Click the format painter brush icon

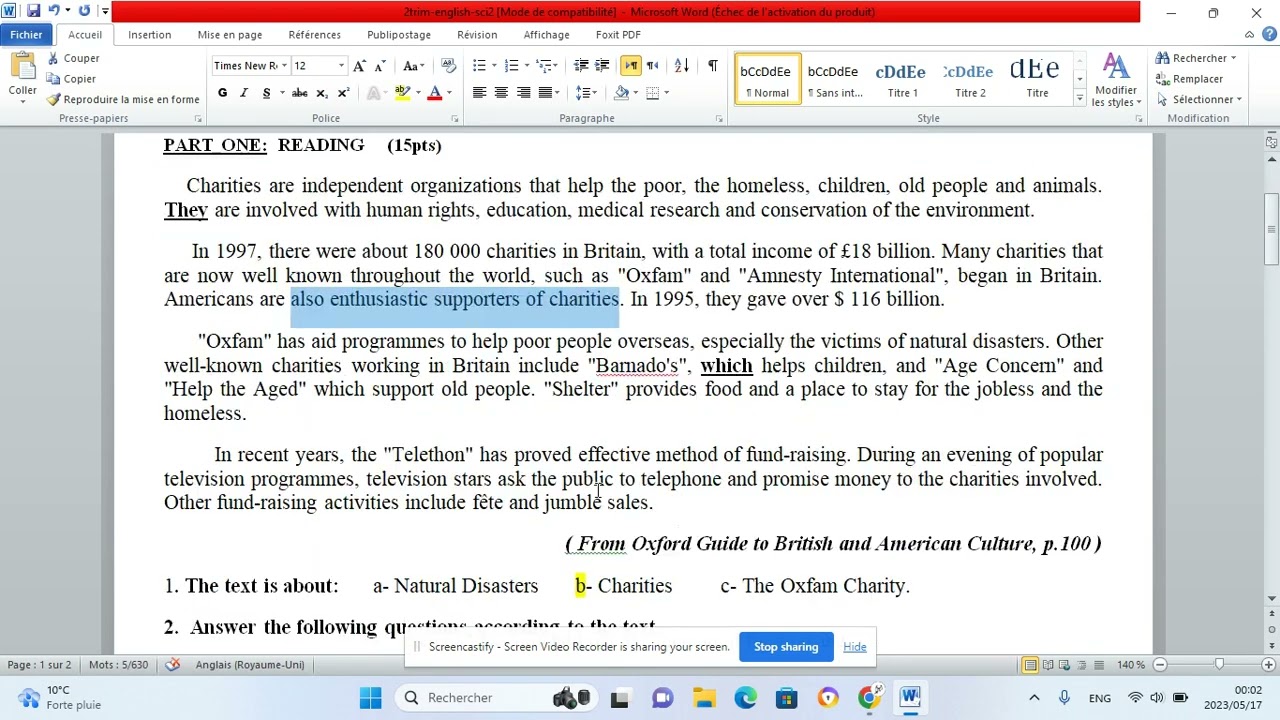click(54, 99)
